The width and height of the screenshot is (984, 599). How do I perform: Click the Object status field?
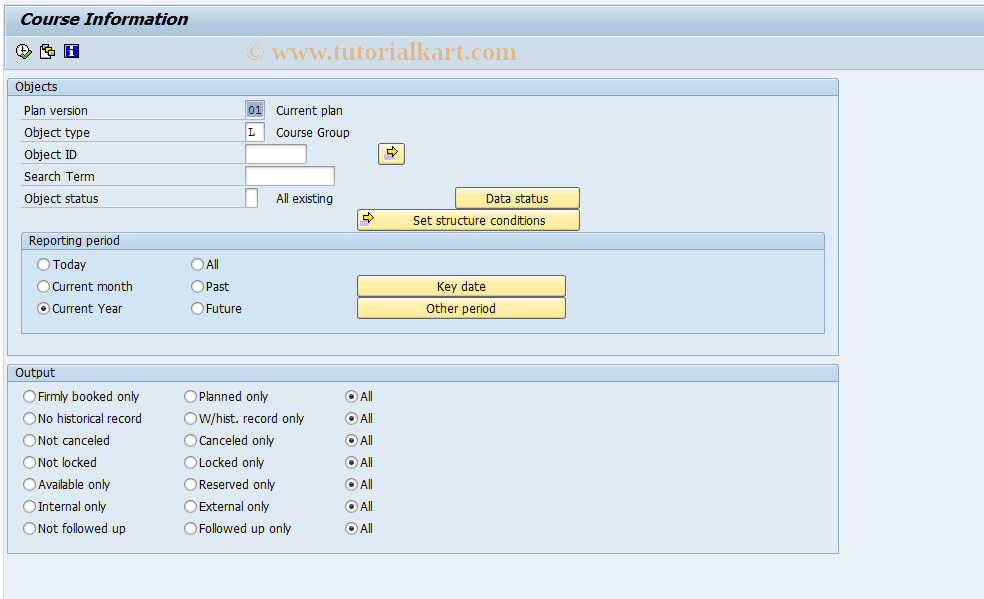click(251, 198)
